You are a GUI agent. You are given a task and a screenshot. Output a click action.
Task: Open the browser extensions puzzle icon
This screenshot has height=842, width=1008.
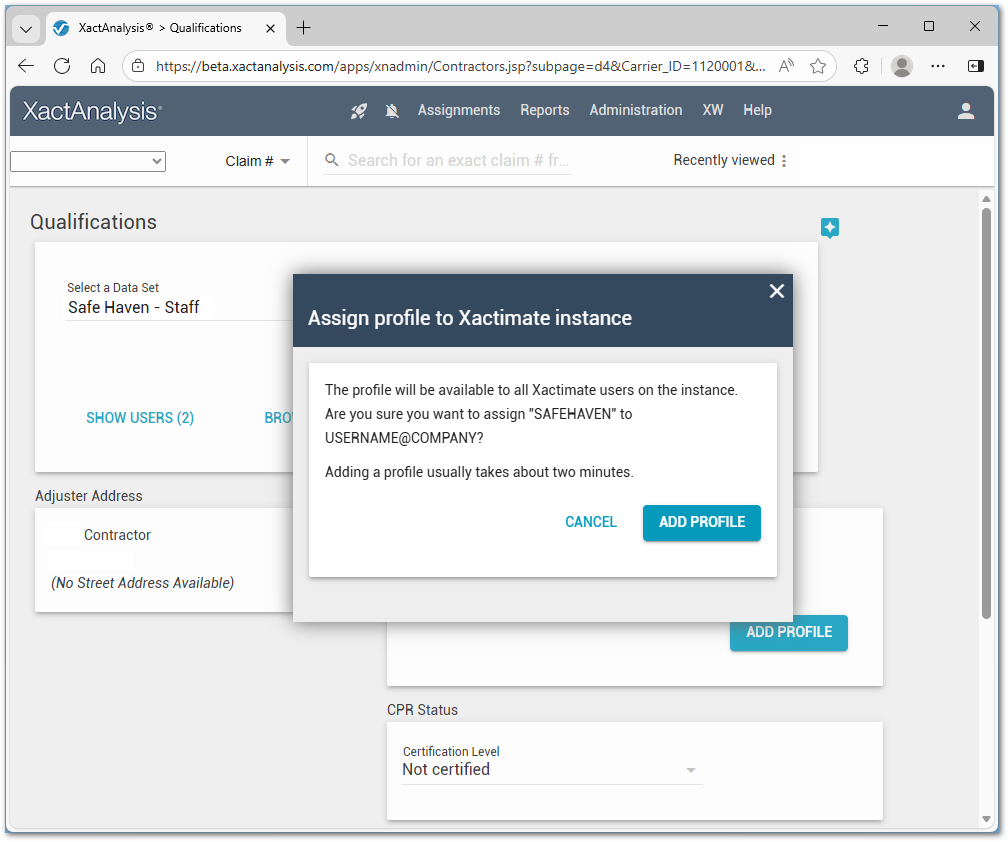(861, 66)
